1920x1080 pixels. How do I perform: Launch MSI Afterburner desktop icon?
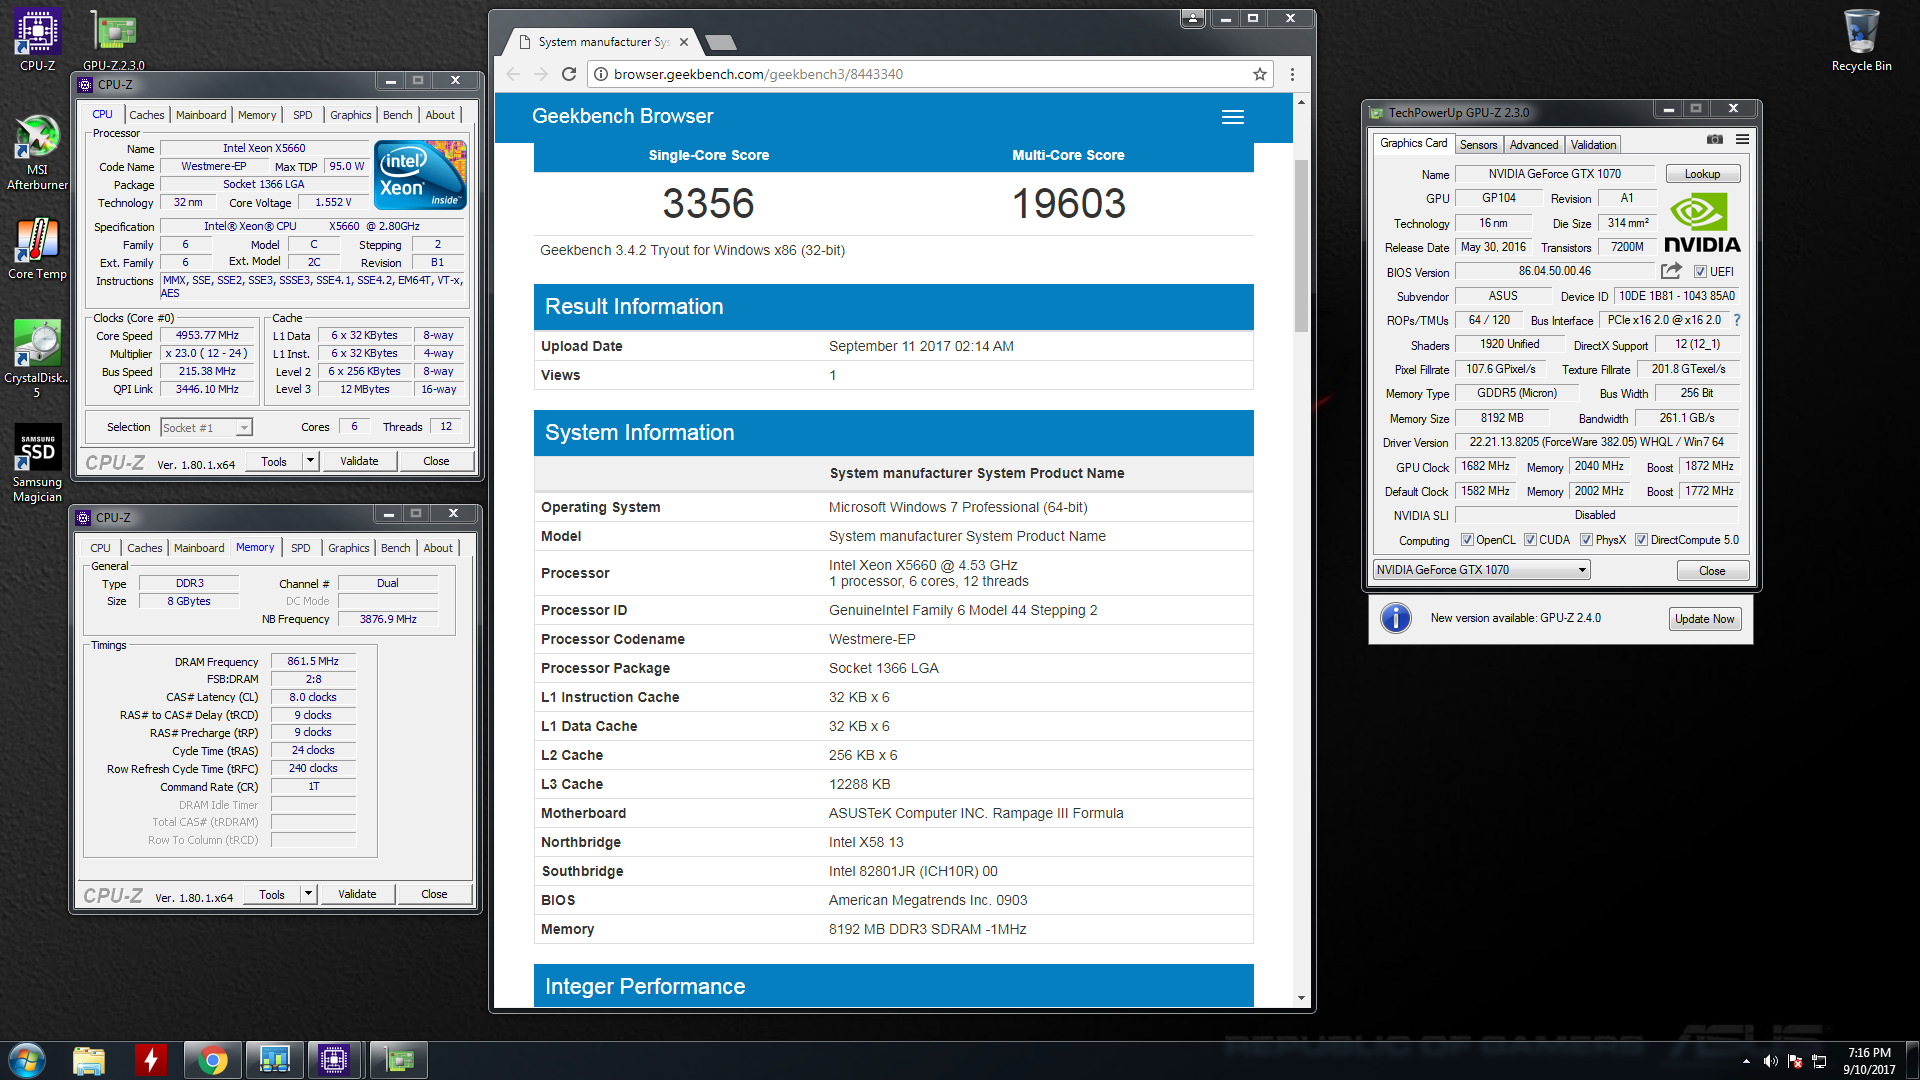point(37,152)
